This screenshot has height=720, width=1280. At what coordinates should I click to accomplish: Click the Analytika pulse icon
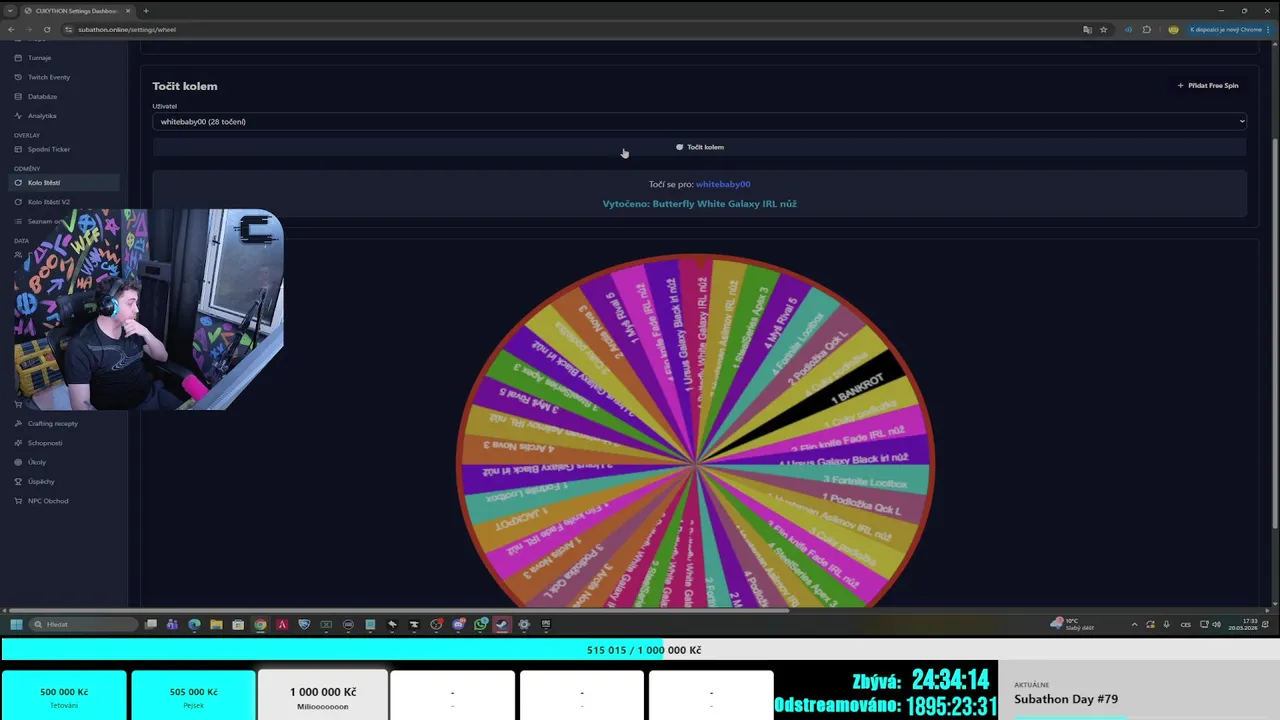point(18,116)
